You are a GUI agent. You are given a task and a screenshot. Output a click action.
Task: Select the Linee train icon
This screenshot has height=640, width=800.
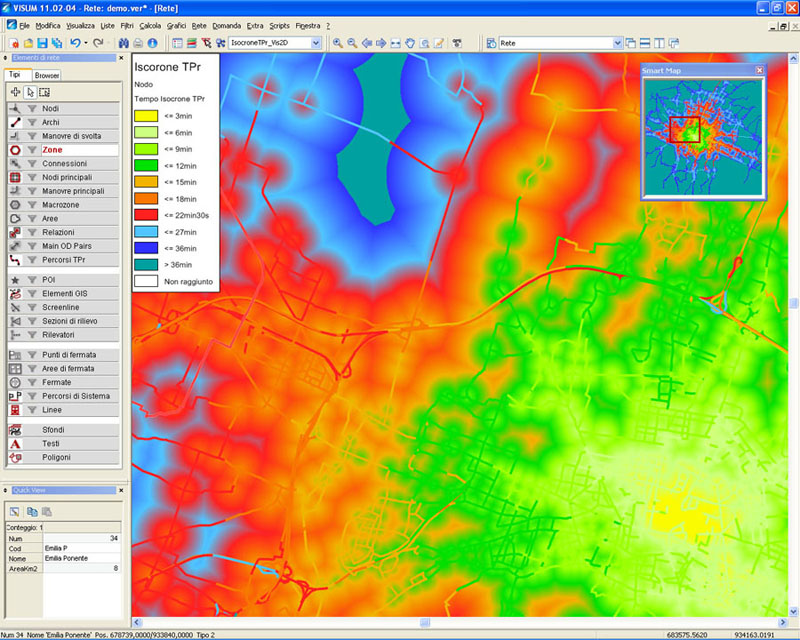click(16, 410)
